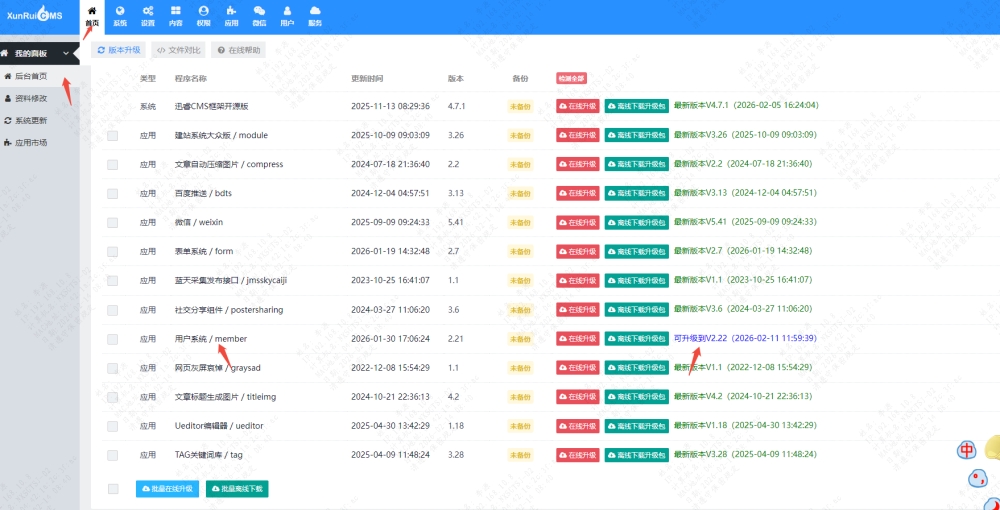This screenshot has width=1000, height=510.
Task: Click the 可升级到V2.22 link for member
Action: point(700,338)
